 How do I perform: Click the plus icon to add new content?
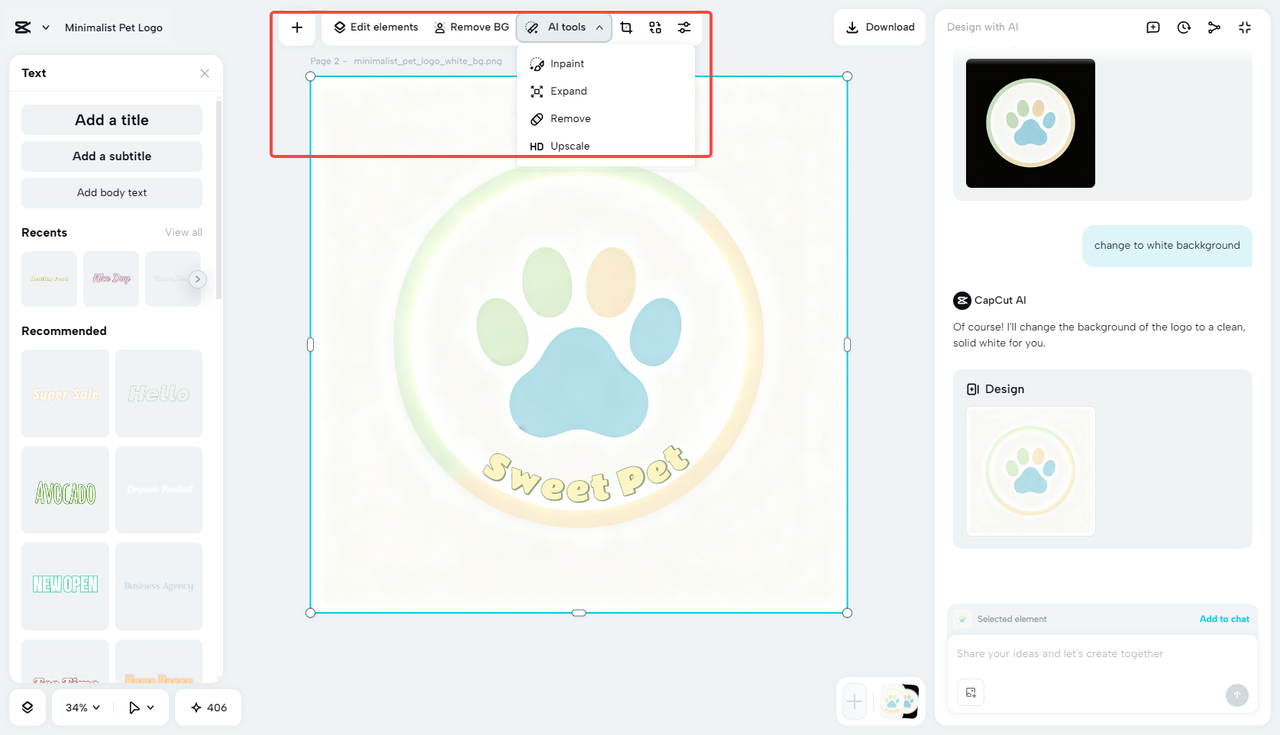click(x=296, y=27)
